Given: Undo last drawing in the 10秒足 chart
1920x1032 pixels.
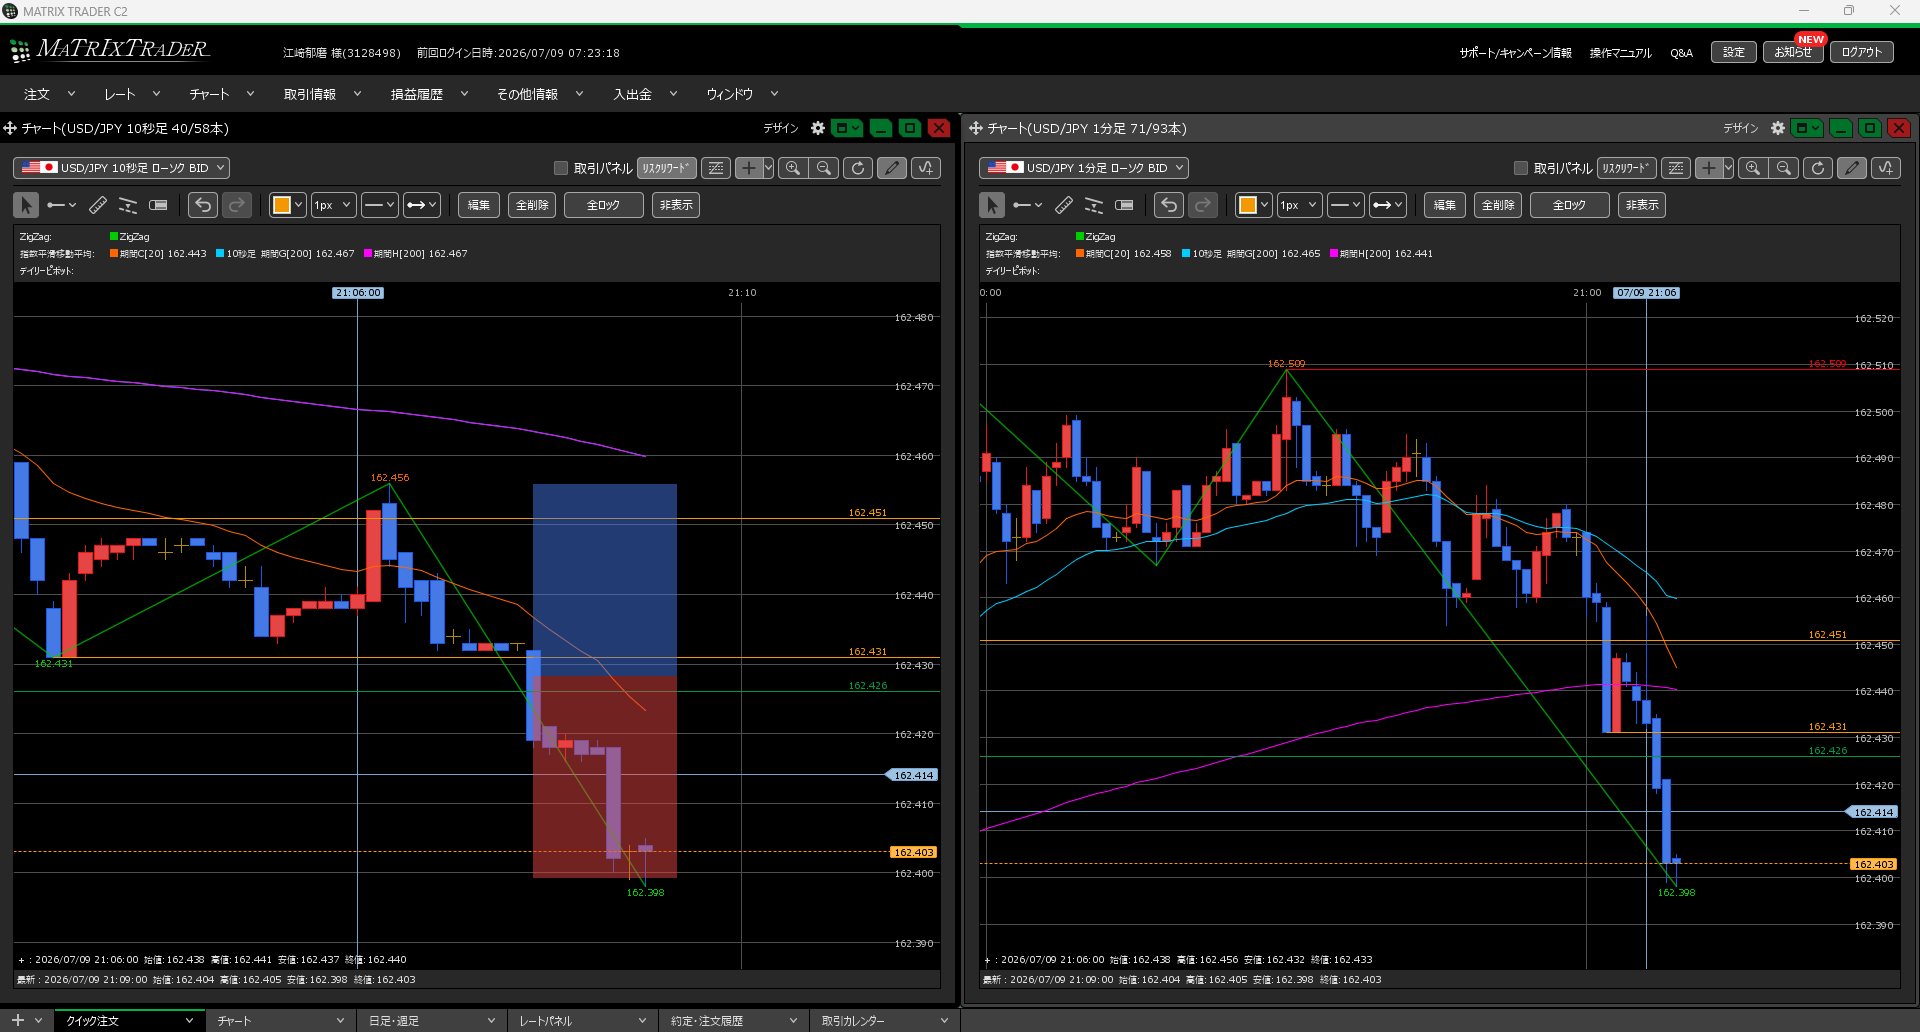Looking at the screenshot, I should 203,205.
